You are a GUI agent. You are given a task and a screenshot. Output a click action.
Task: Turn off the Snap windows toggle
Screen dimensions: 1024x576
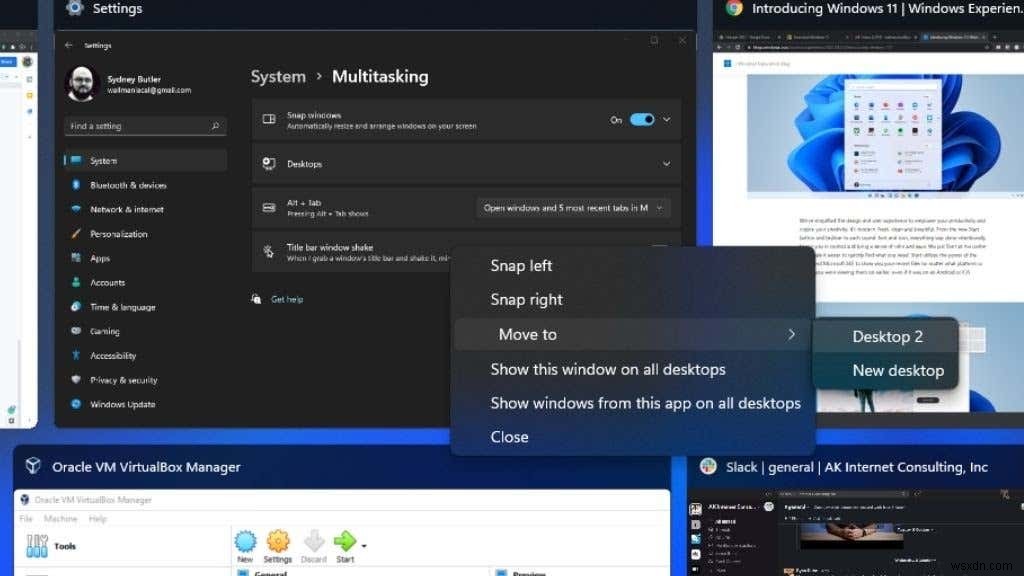click(643, 117)
